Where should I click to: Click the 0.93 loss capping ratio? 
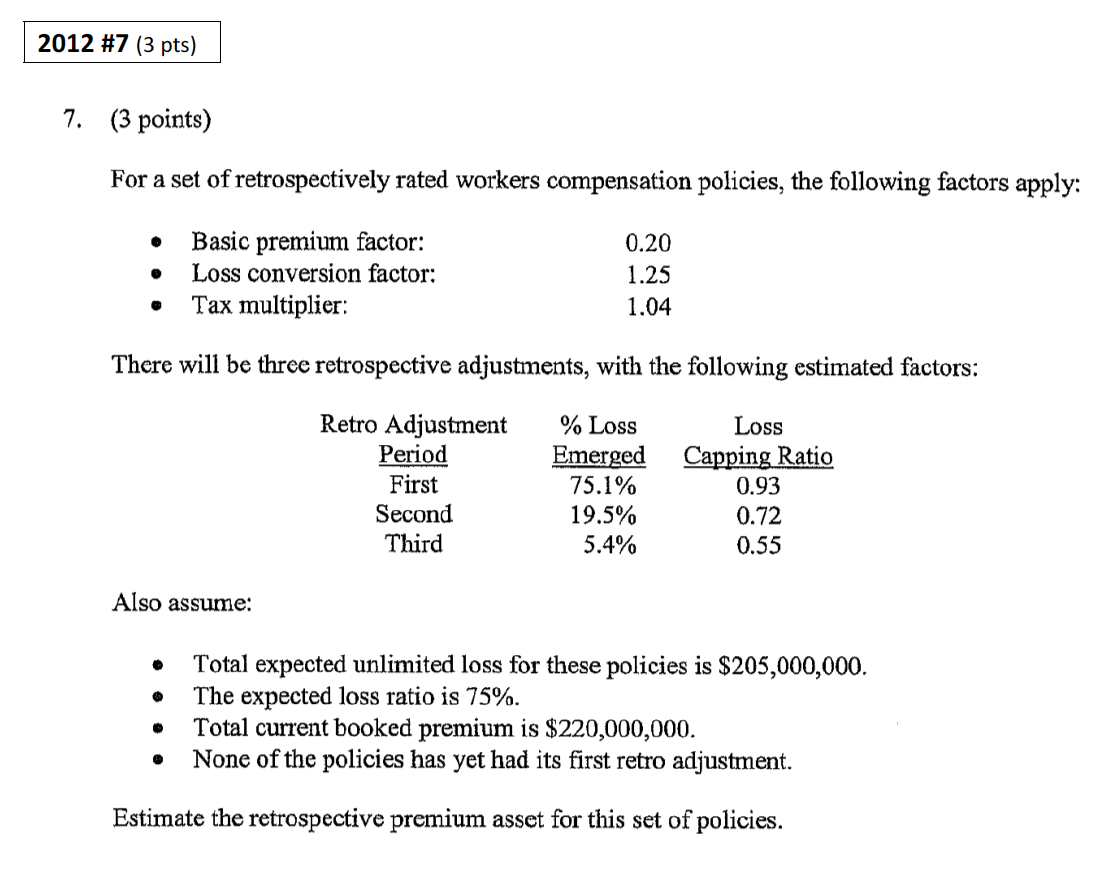[758, 487]
